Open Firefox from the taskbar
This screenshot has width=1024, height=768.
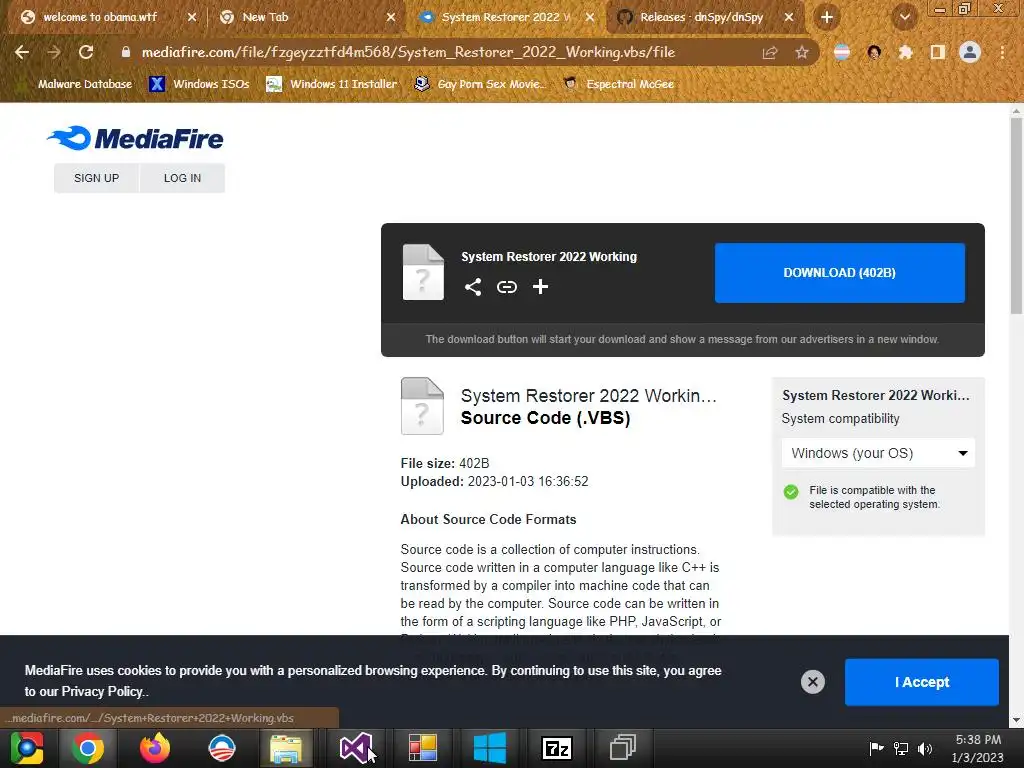pos(155,747)
